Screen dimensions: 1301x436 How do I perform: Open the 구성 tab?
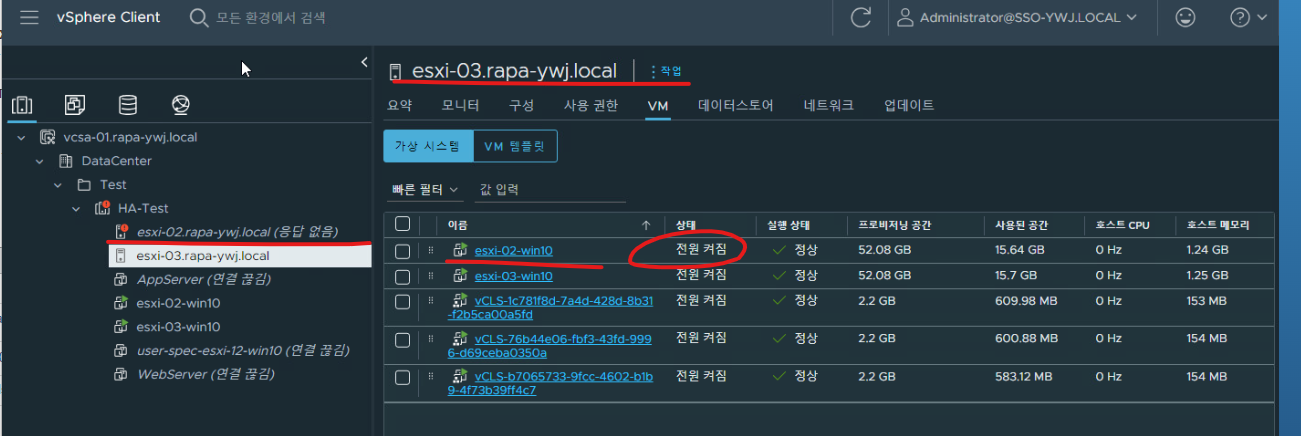point(521,105)
